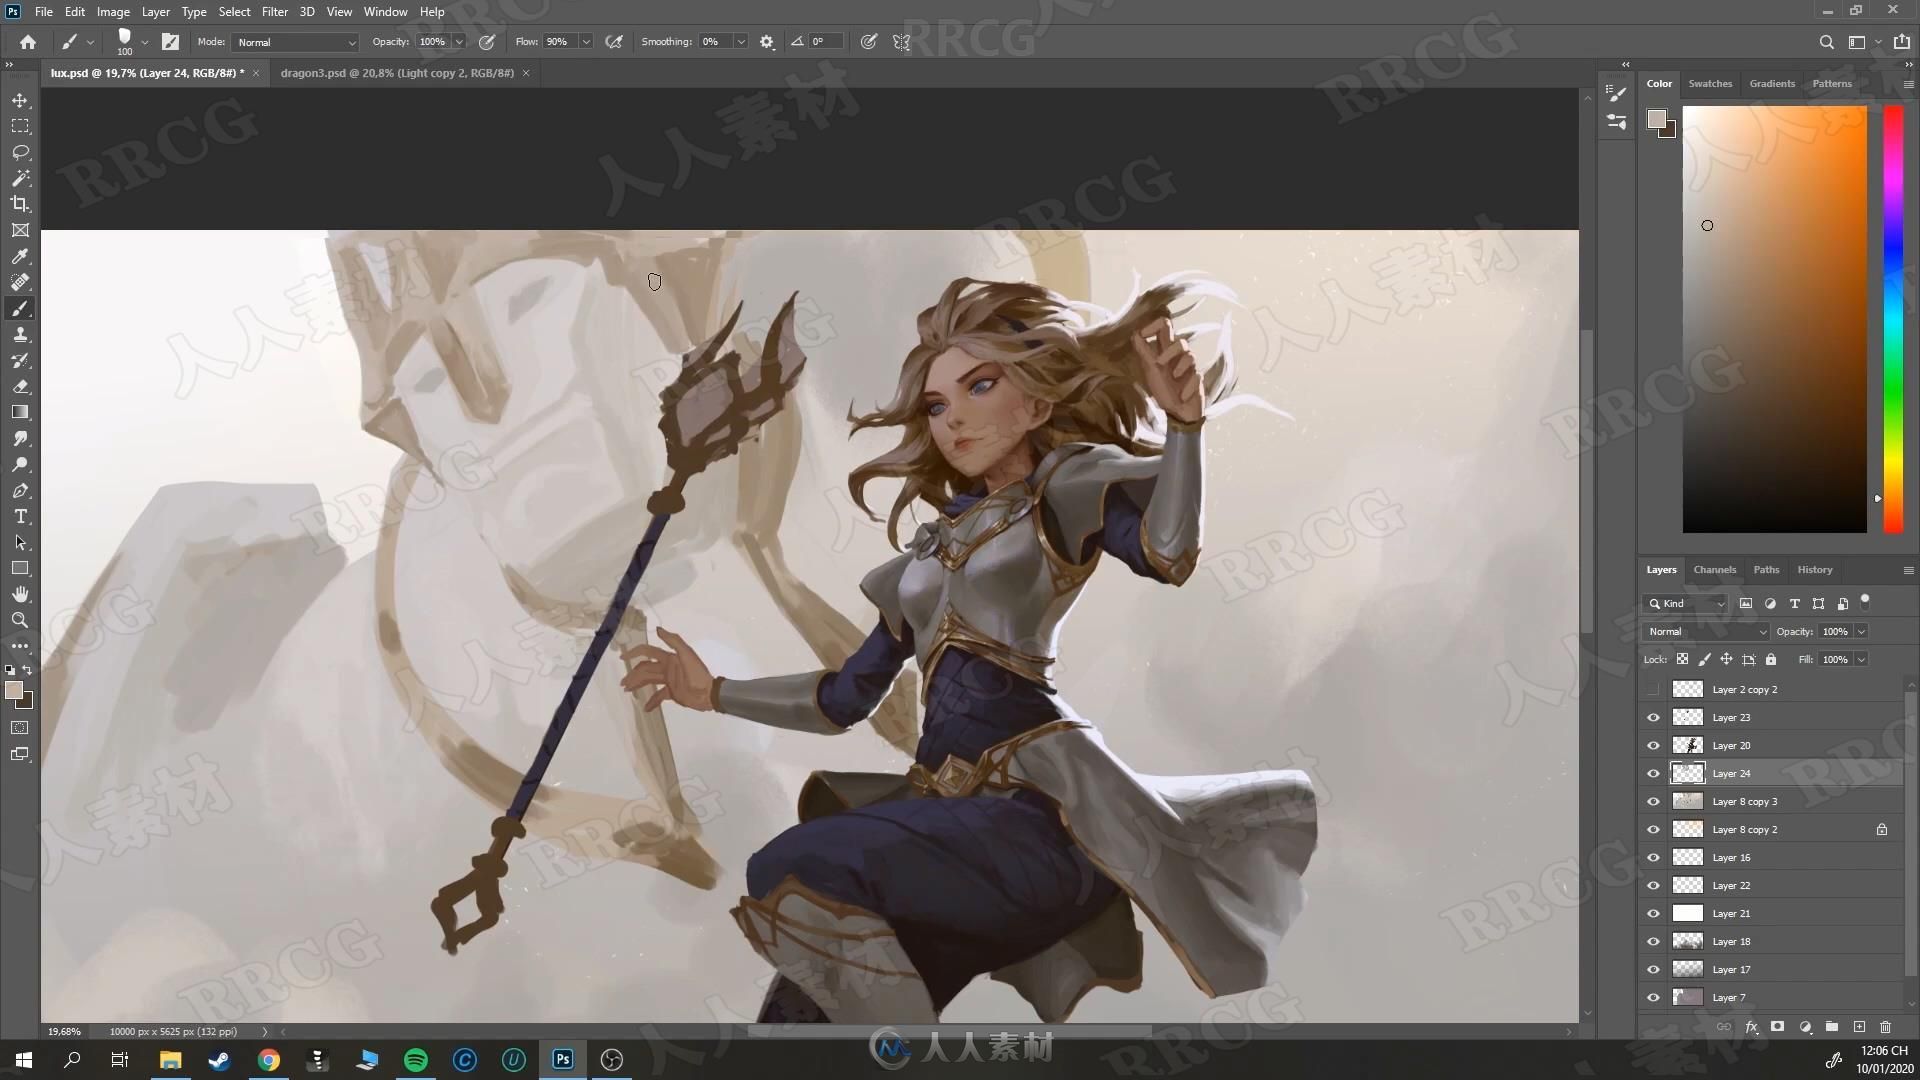Select the Gradient tool

tap(20, 412)
